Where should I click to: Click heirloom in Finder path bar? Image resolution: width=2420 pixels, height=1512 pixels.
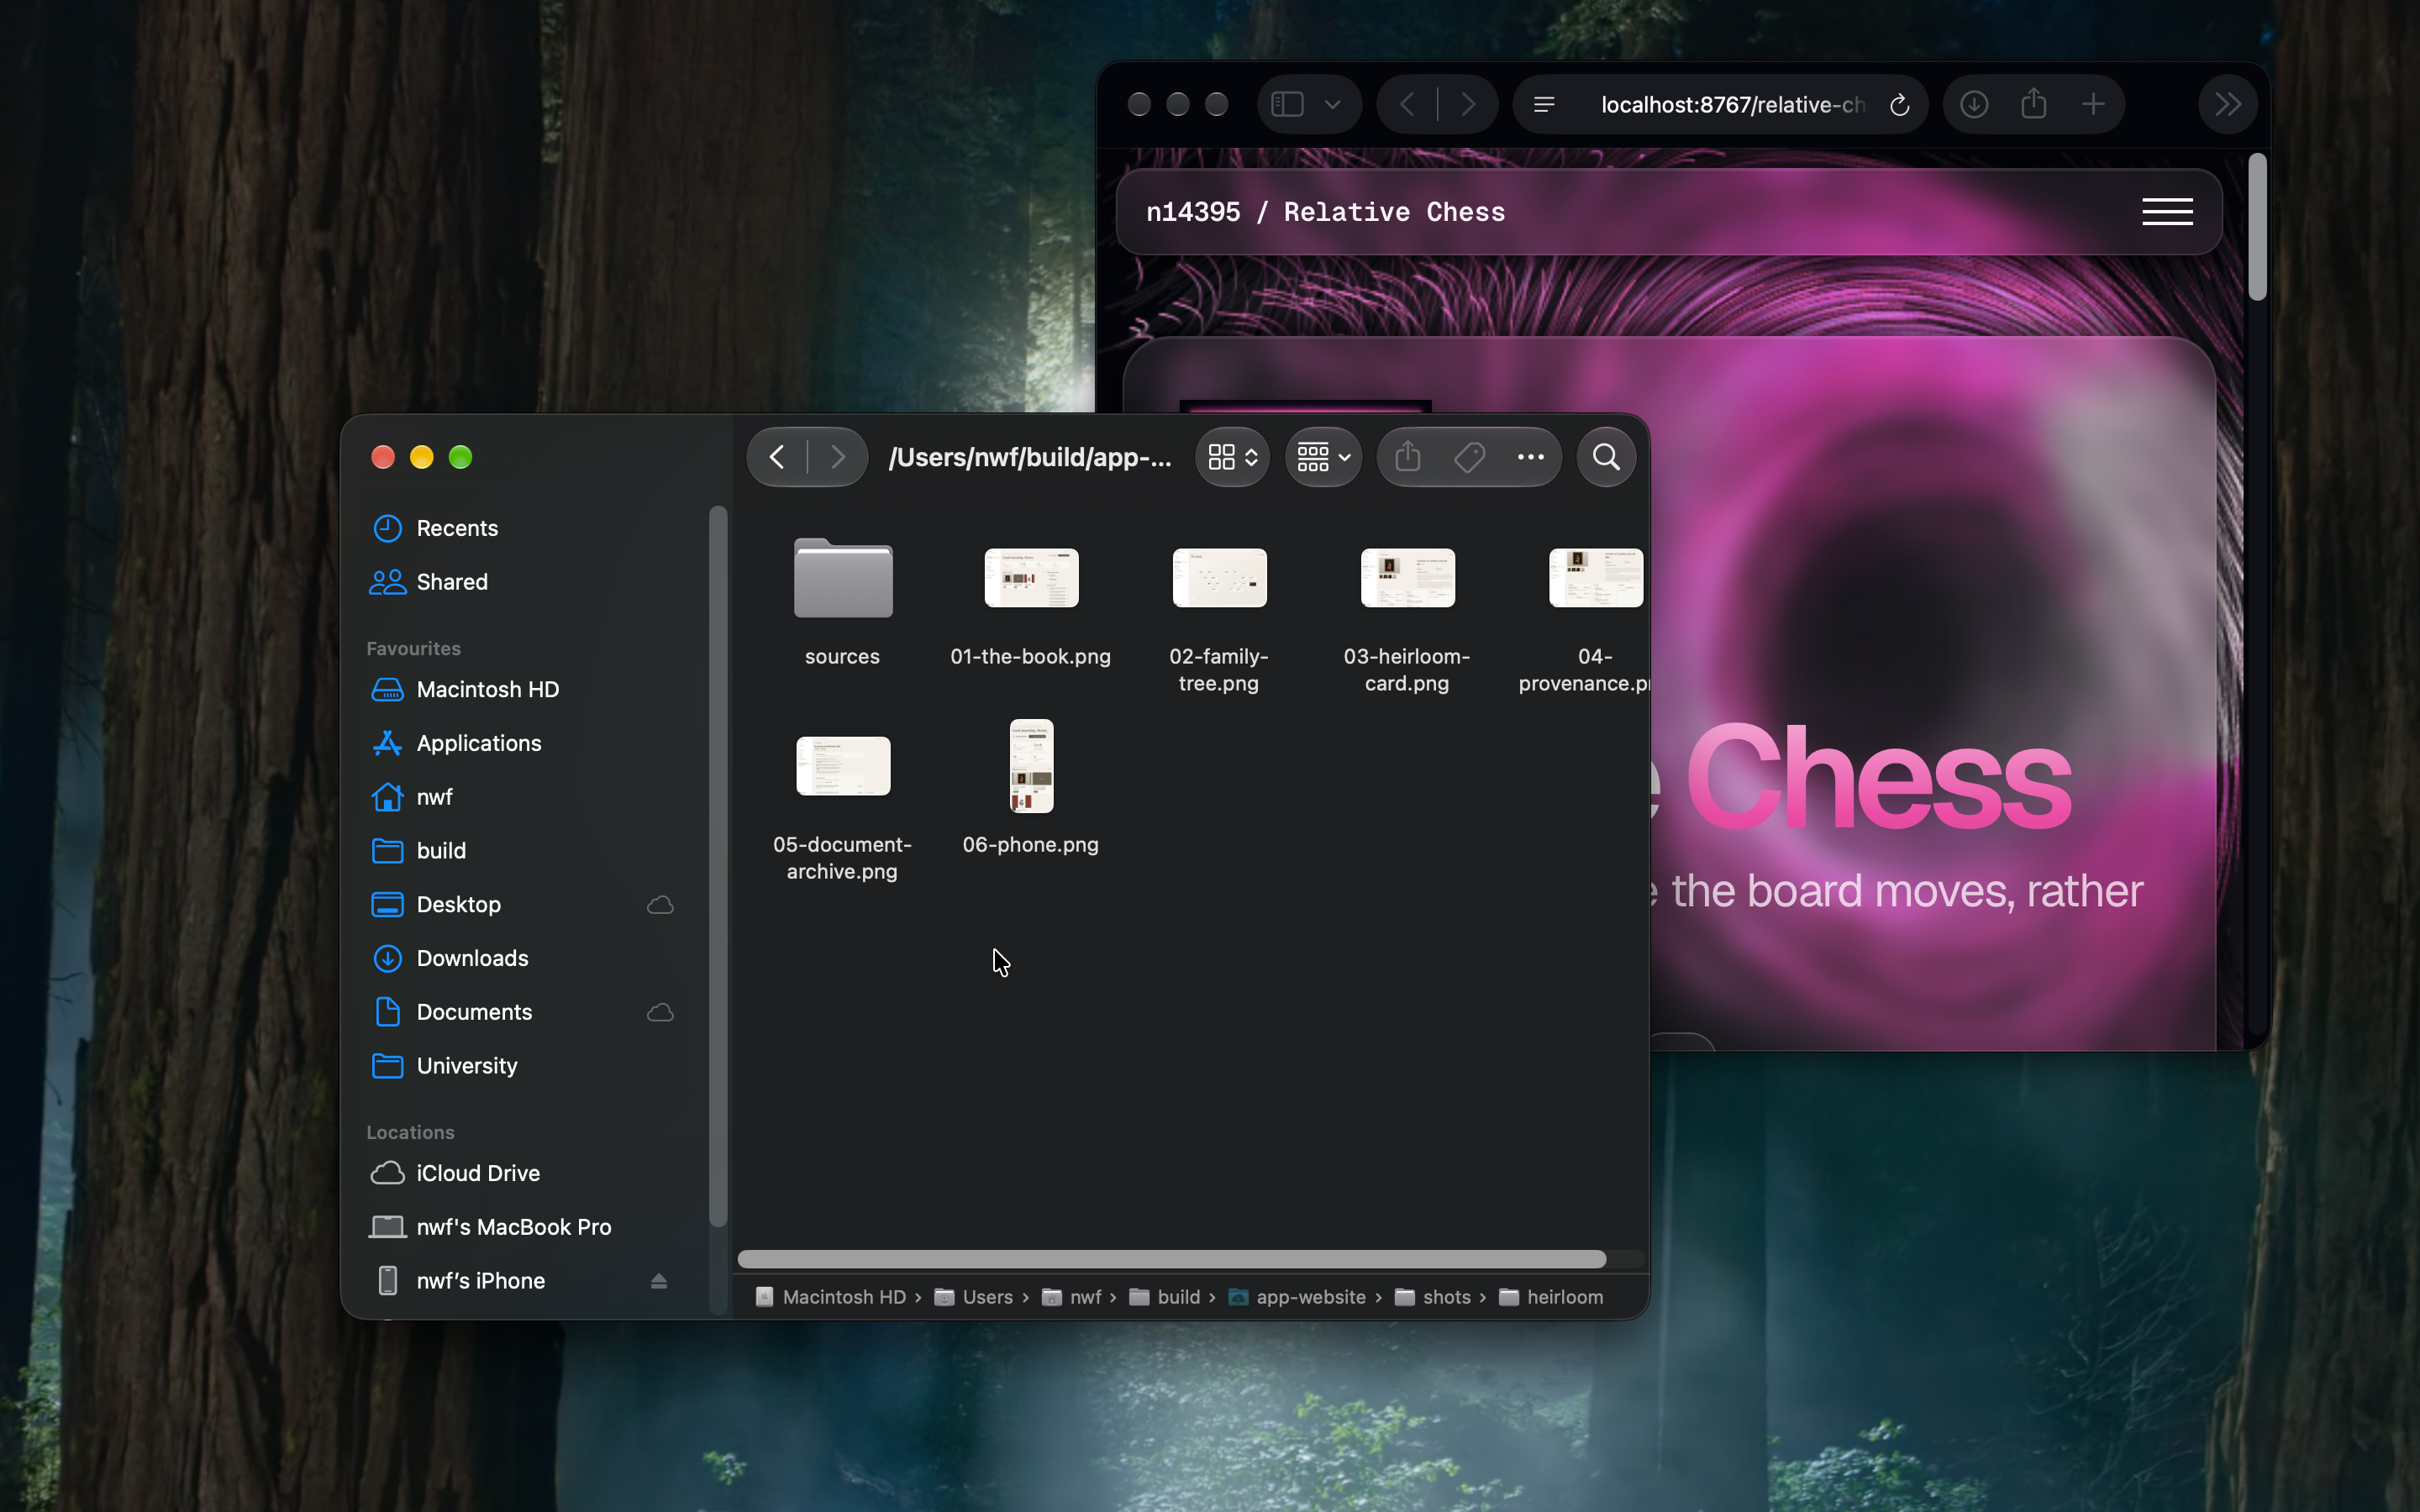[x=1551, y=1297]
